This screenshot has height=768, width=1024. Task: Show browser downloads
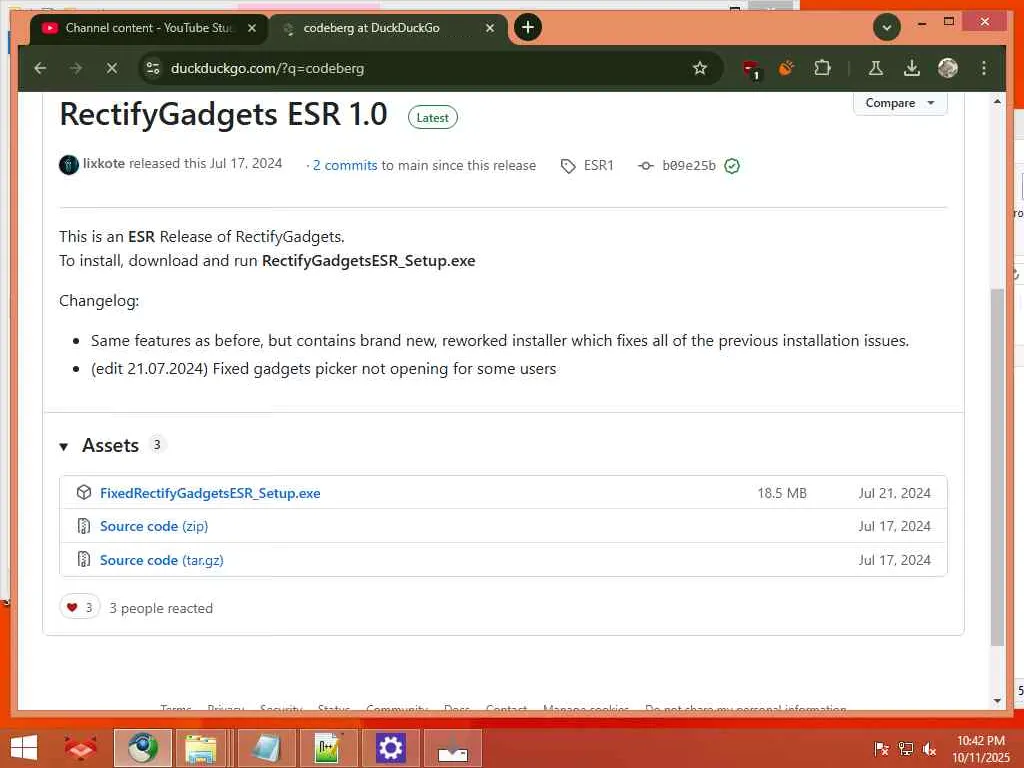tap(912, 68)
